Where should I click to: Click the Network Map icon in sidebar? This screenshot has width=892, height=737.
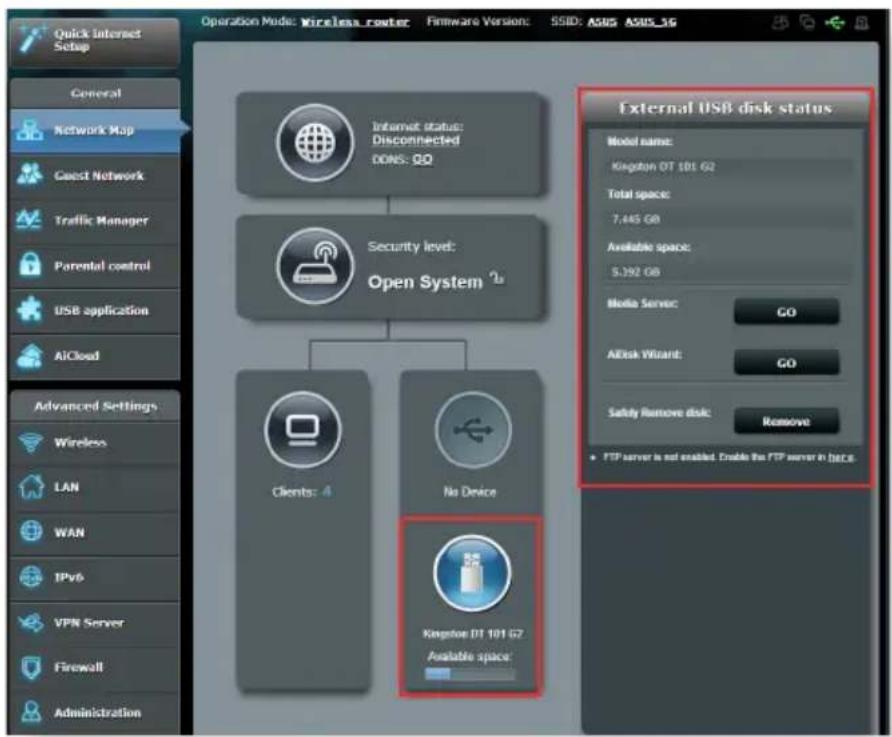[29, 130]
